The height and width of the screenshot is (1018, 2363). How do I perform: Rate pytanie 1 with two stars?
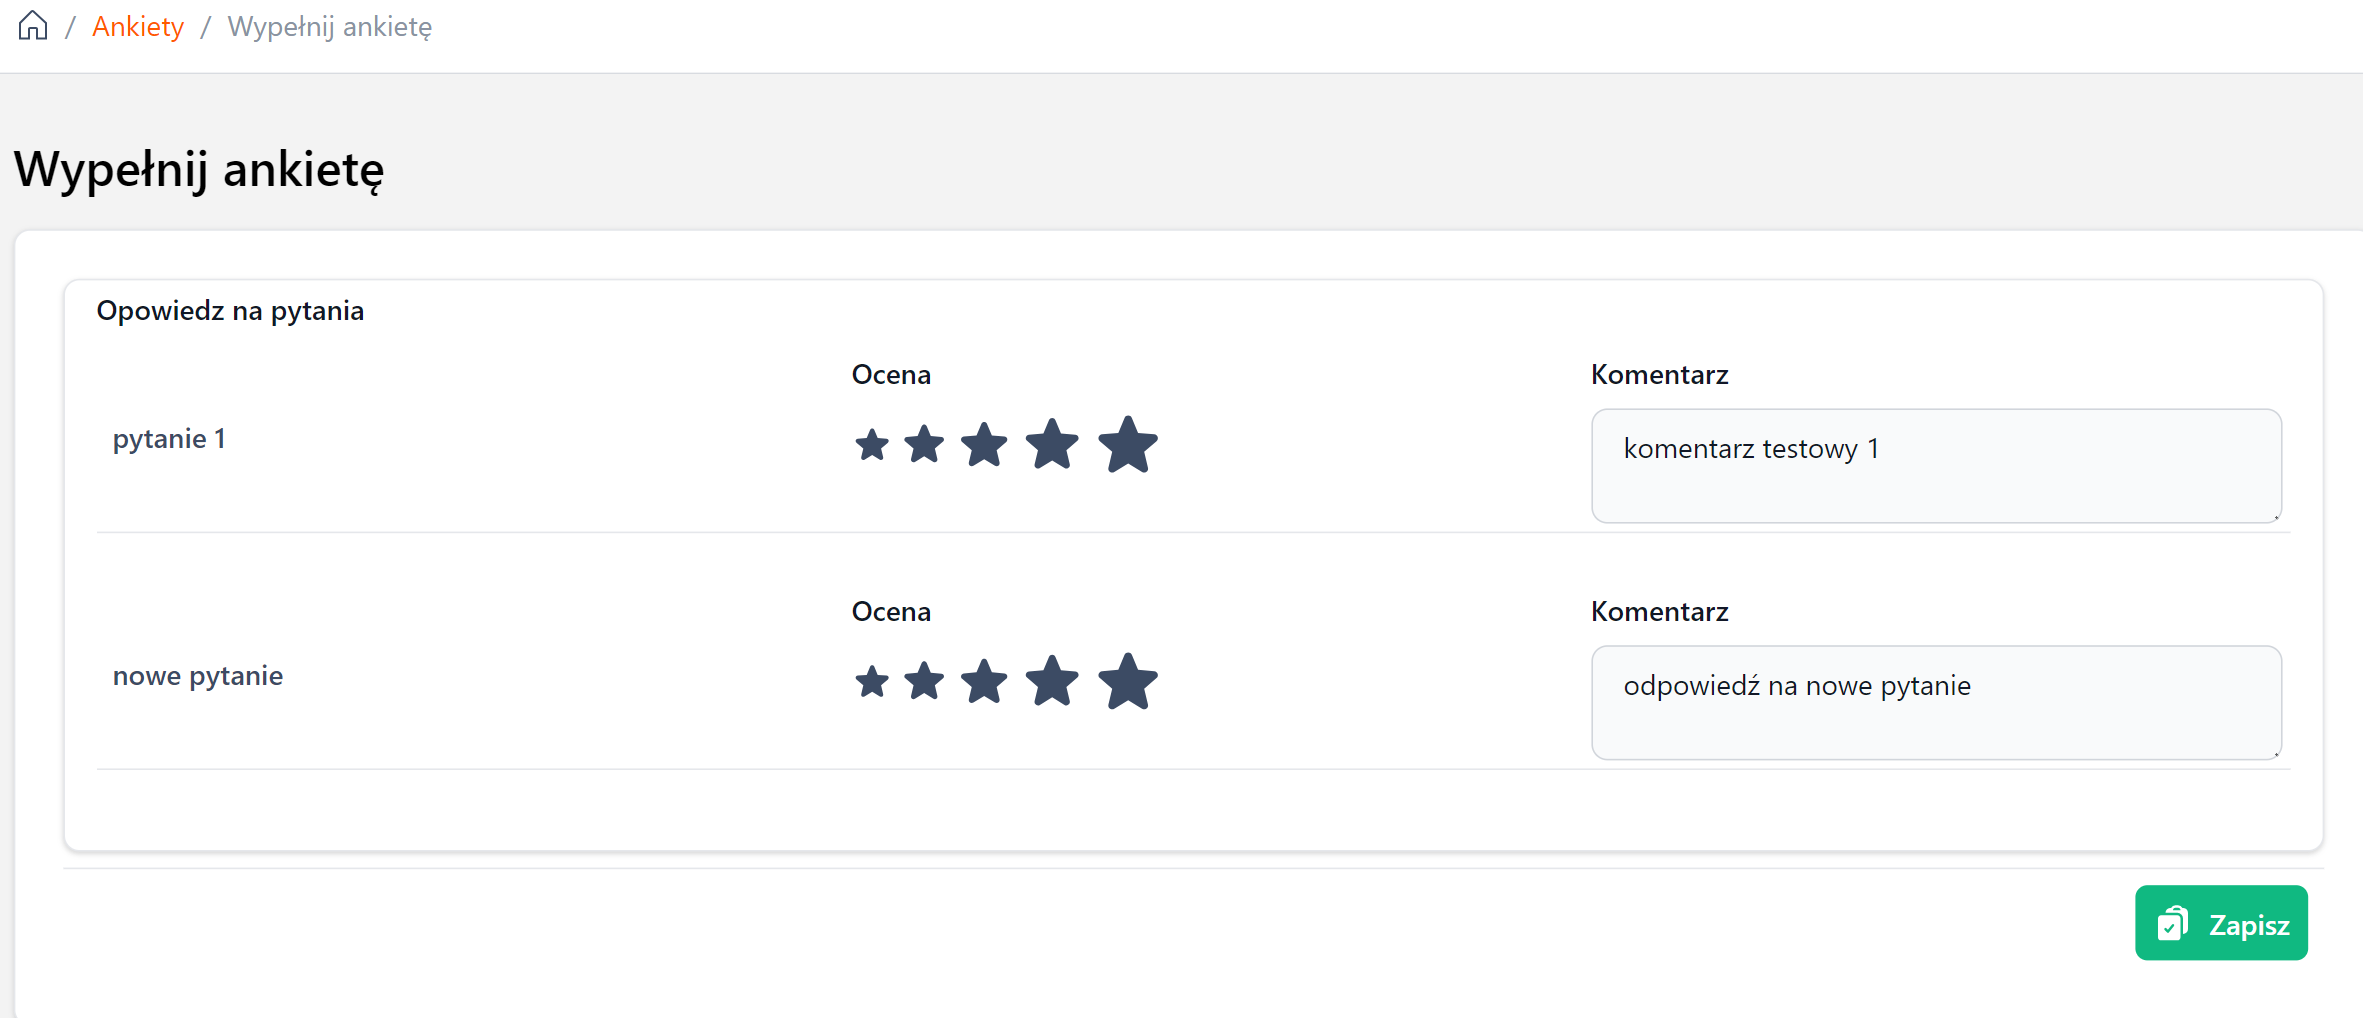(x=924, y=445)
